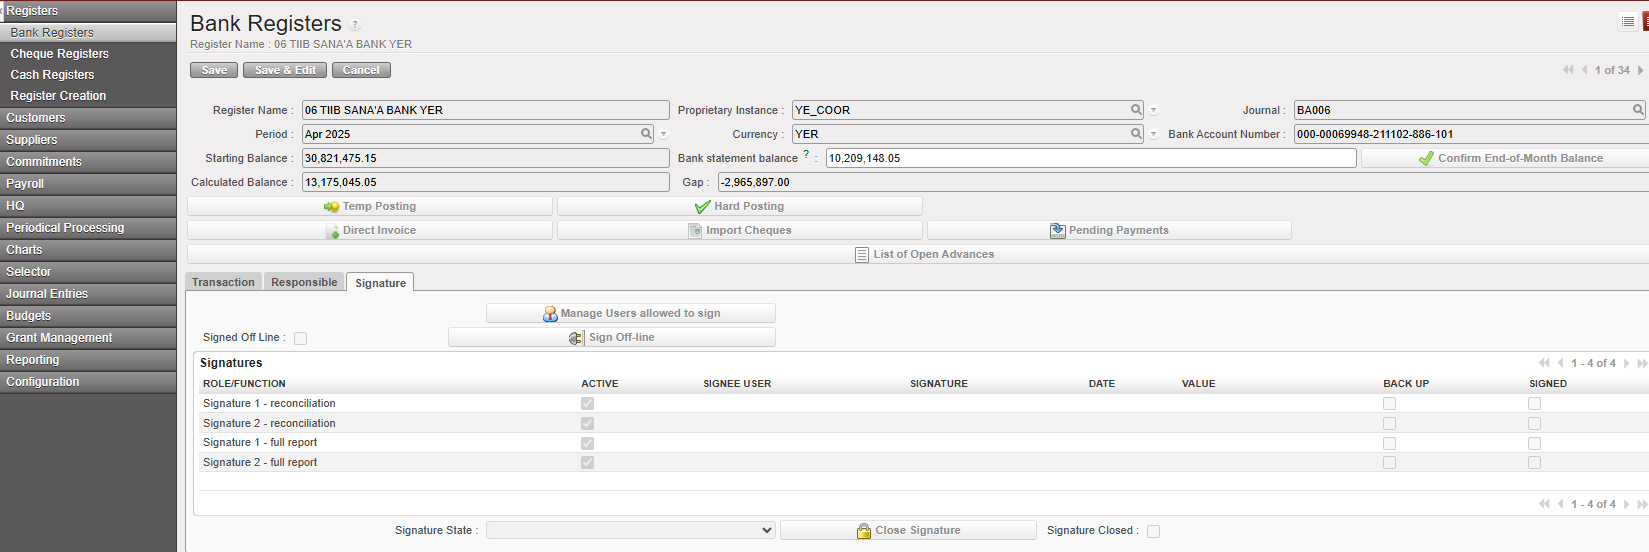The image size is (1649, 552).
Task: Click Manage Users allowed to sign
Action: tap(630, 313)
